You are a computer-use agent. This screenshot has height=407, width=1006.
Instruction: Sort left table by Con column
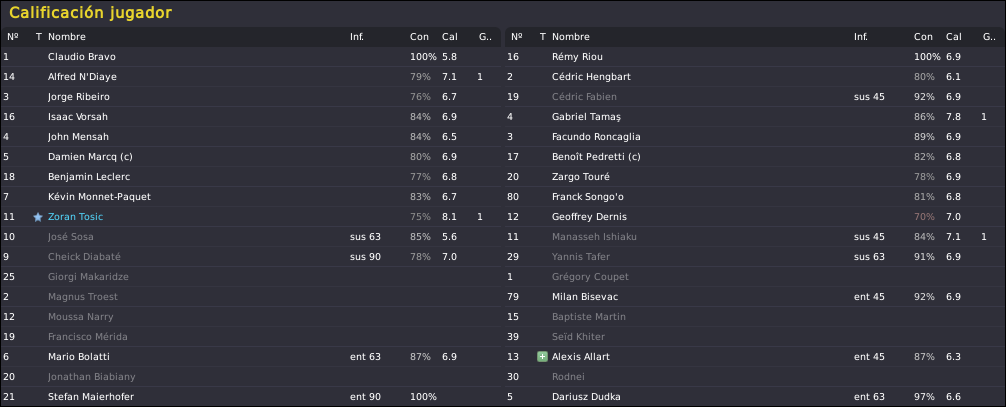pos(419,37)
